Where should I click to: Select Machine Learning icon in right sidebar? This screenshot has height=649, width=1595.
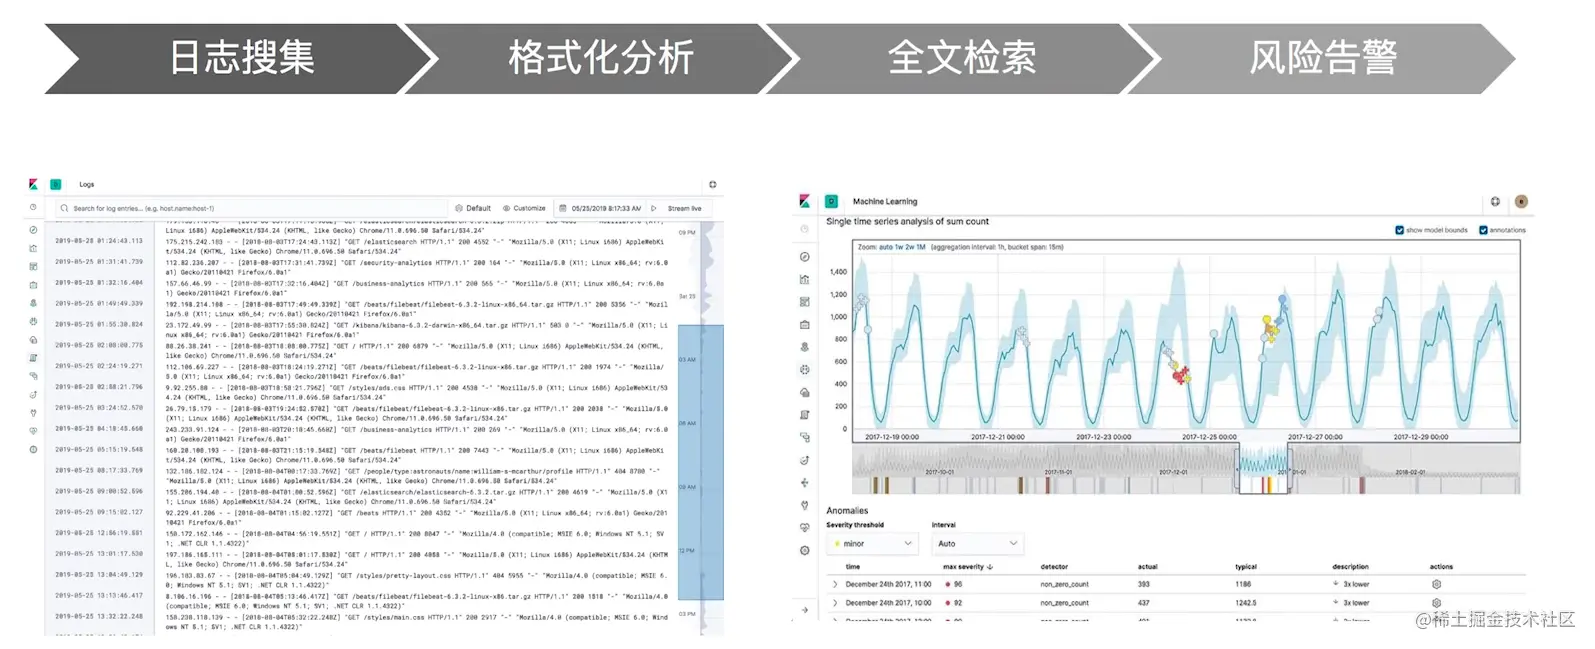805,370
